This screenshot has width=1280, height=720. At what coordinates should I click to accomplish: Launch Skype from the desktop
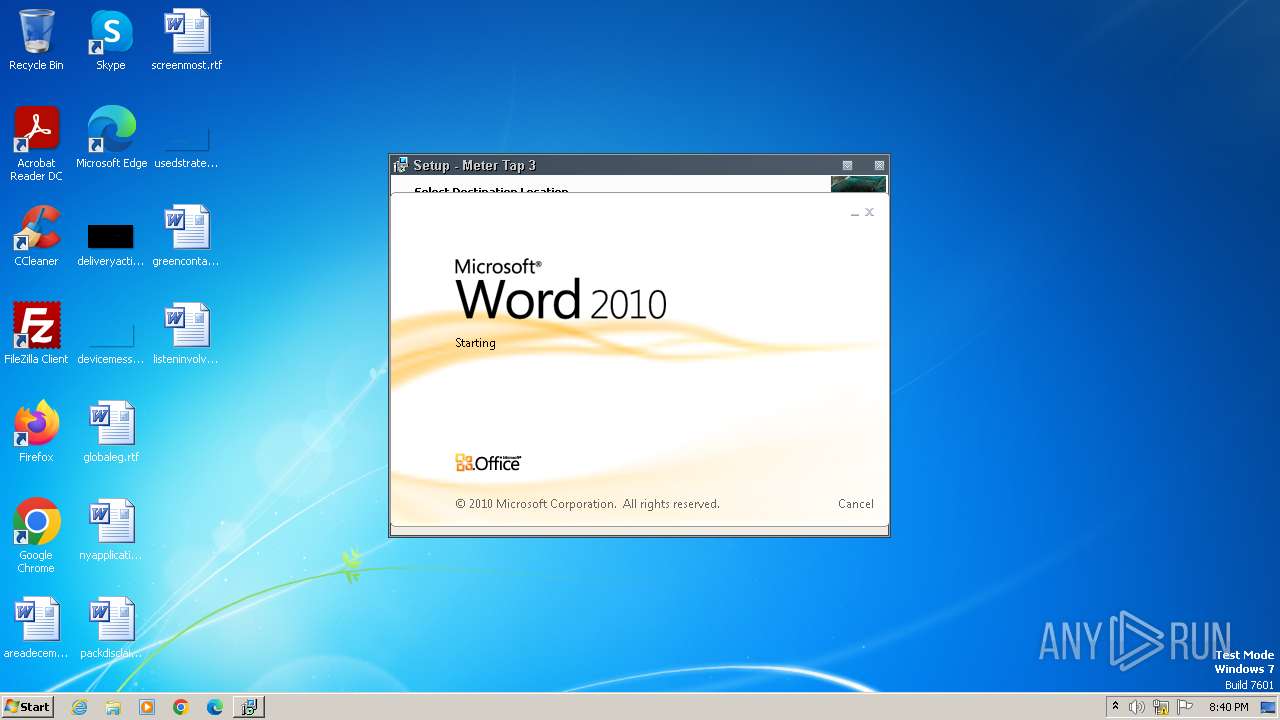pos(110,40)
